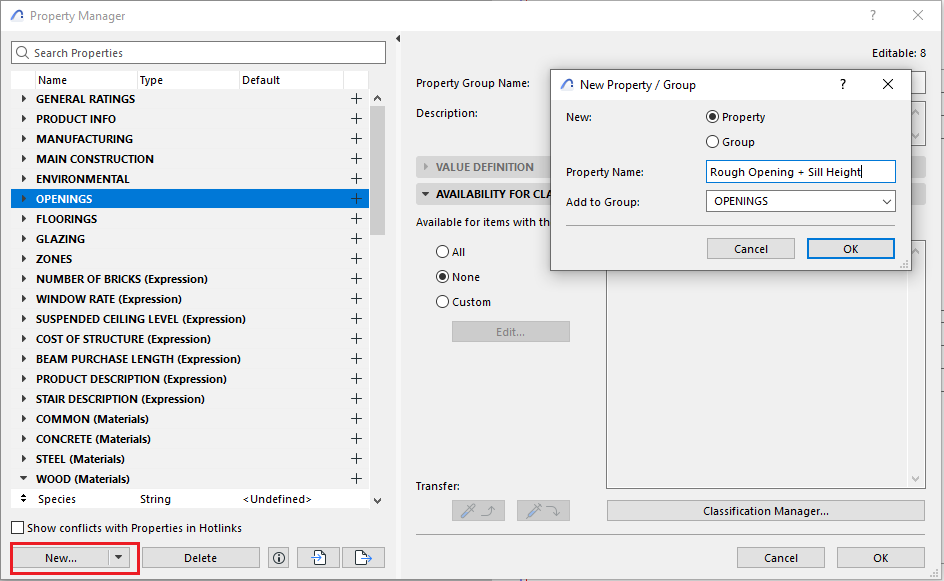Click plus icon next to ZONES
The height and width of the screenshot is (581, 944).
click(356, 258)
